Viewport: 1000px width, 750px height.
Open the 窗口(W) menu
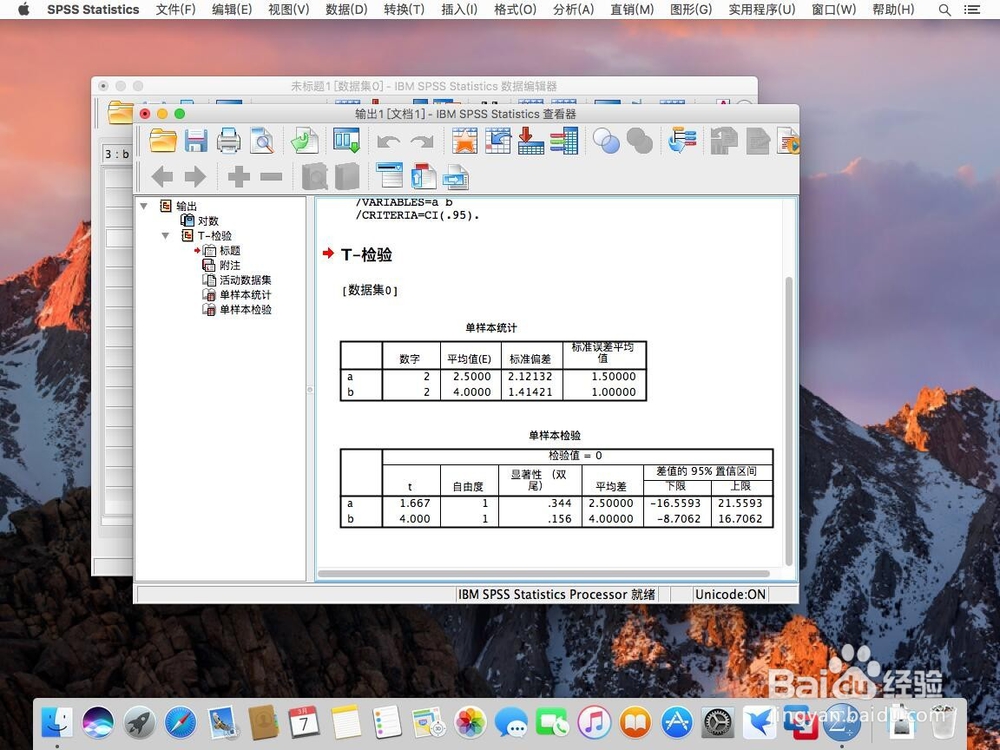834,10
